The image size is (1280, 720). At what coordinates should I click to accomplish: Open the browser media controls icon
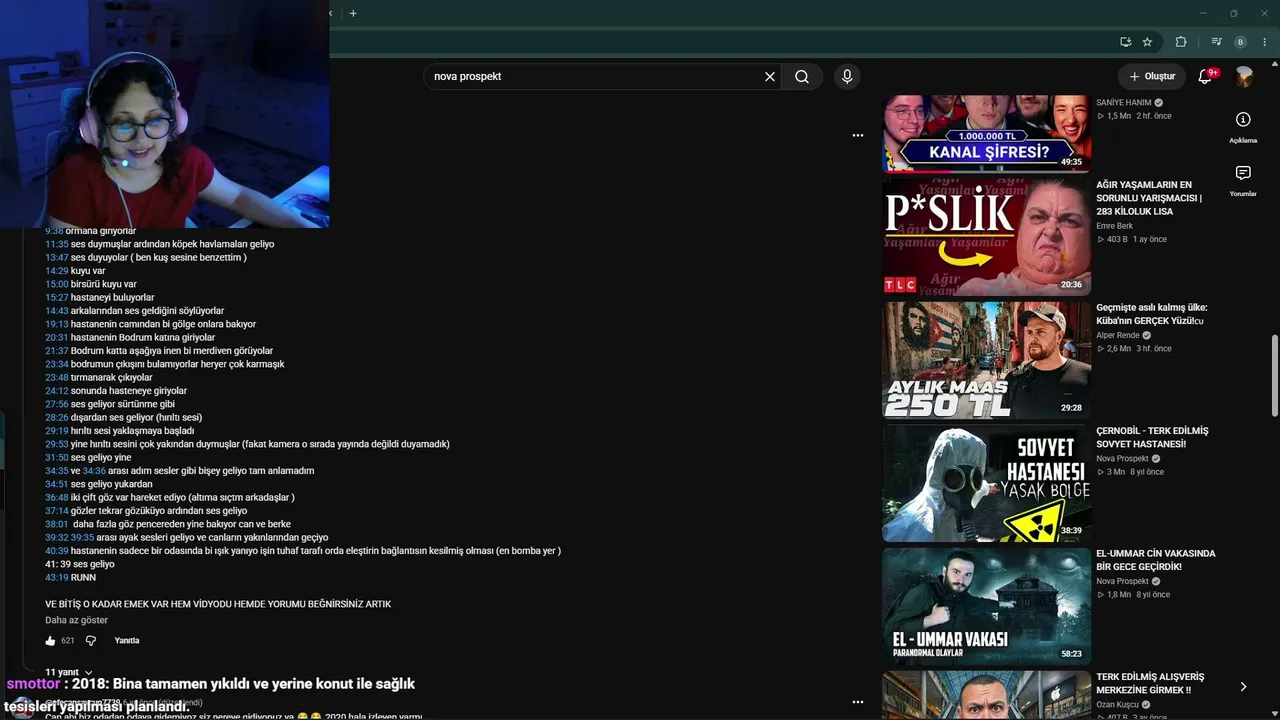[x=1216, y=42]
